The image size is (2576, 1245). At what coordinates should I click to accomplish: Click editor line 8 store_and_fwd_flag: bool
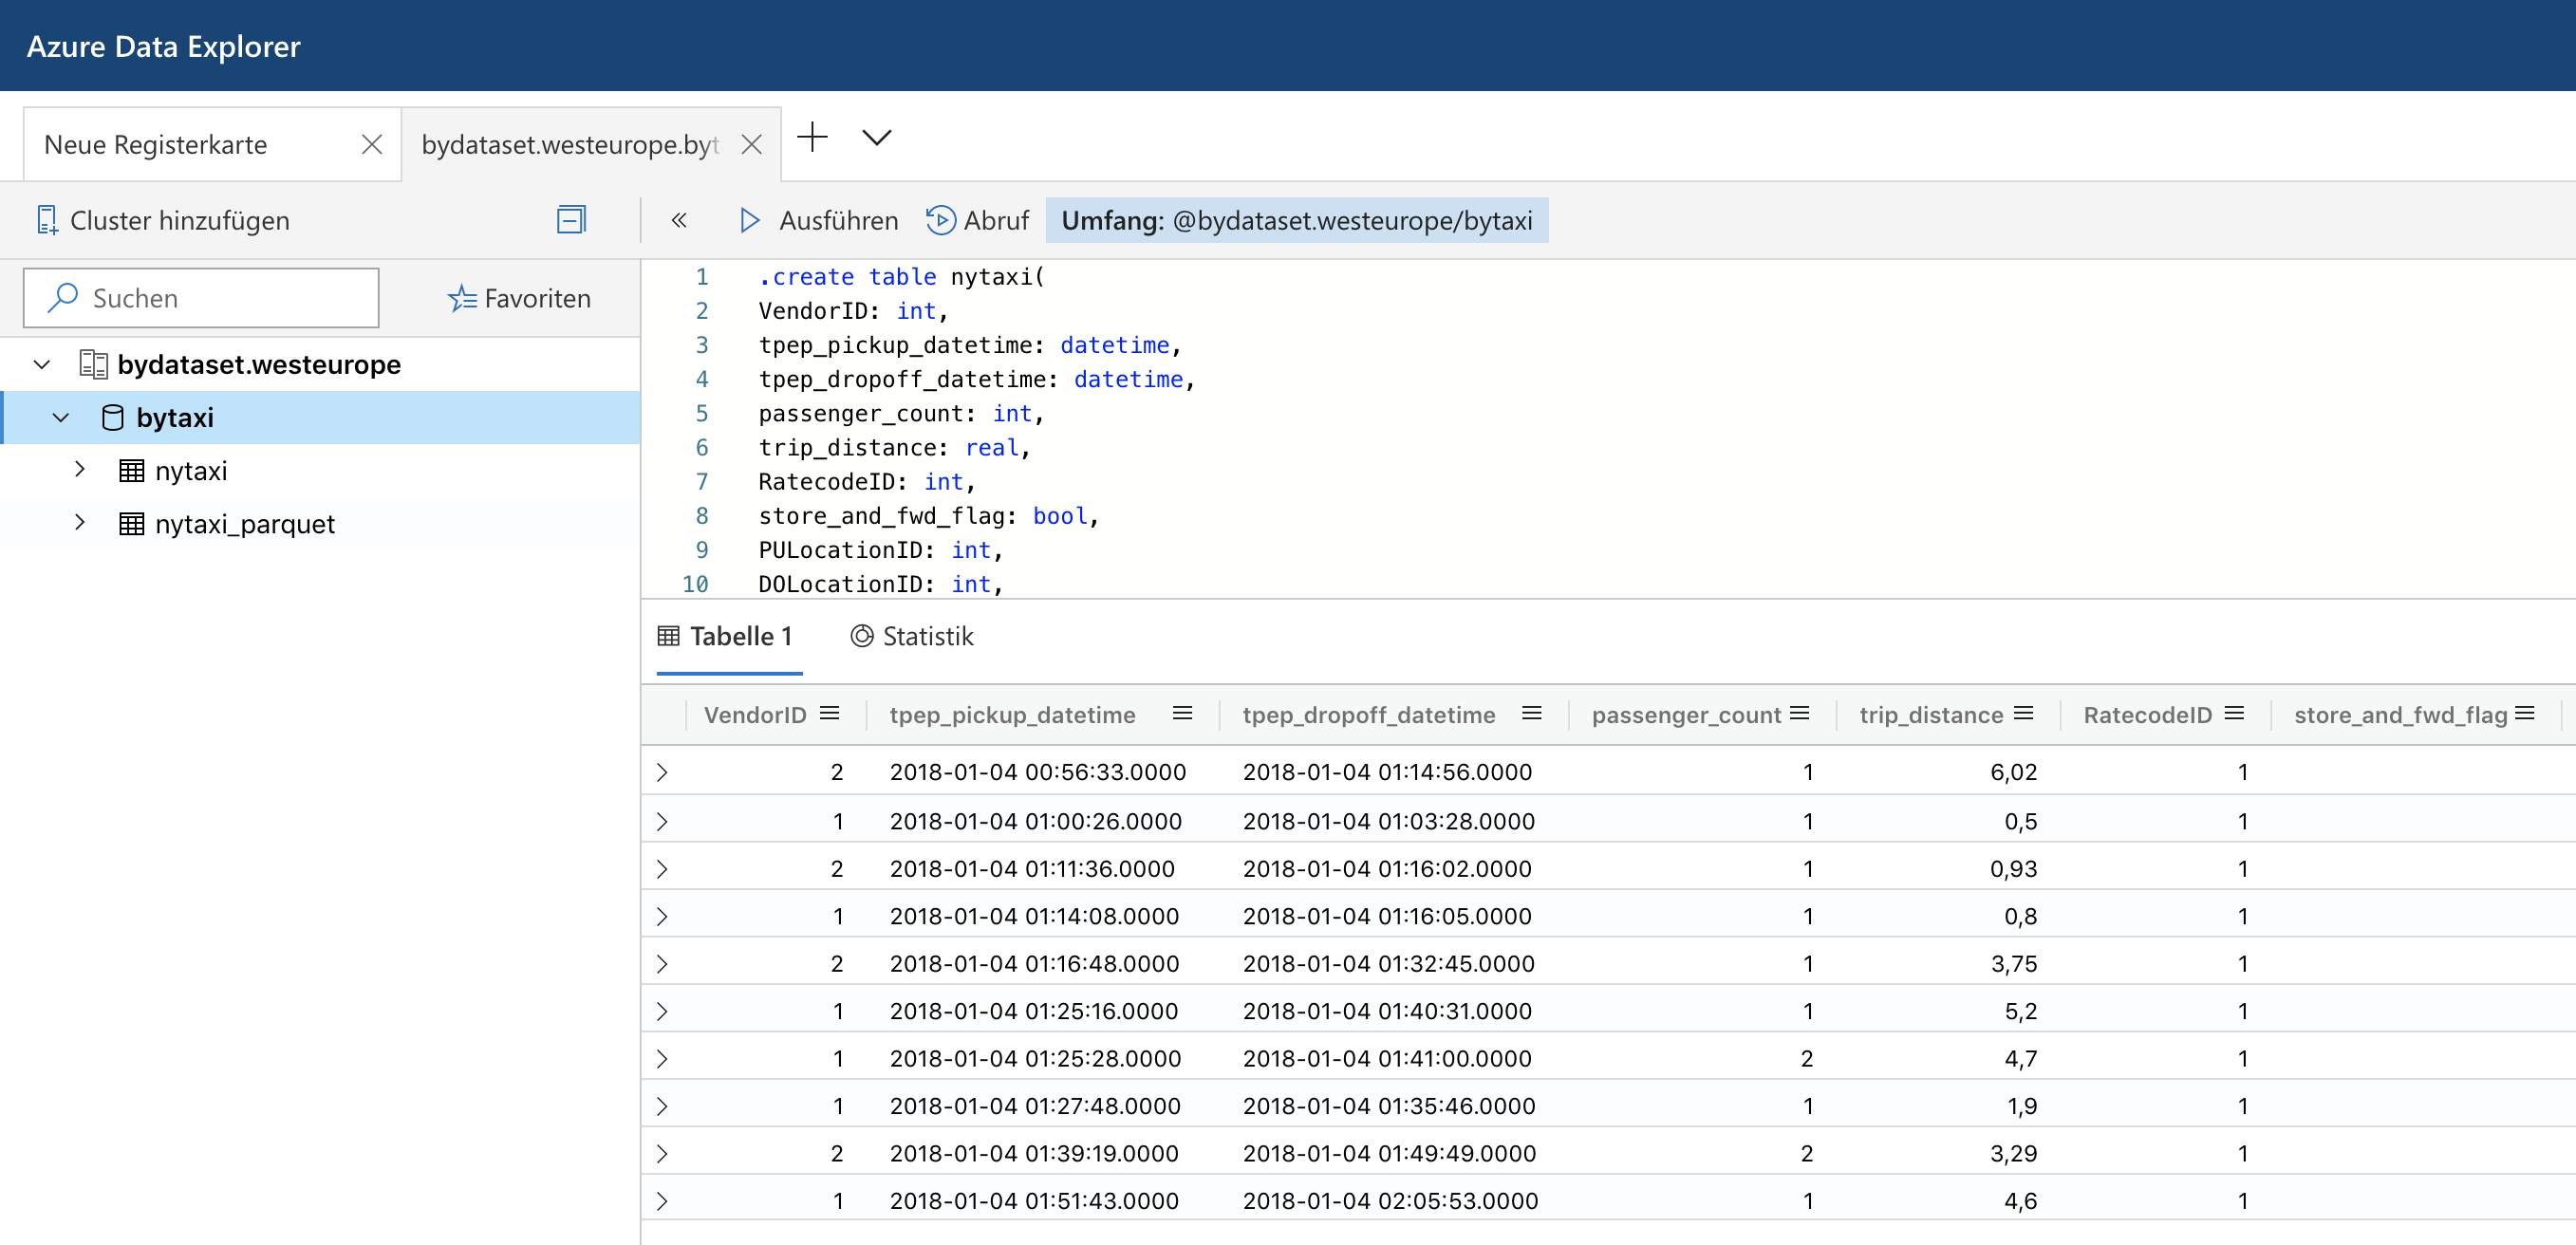928,516
